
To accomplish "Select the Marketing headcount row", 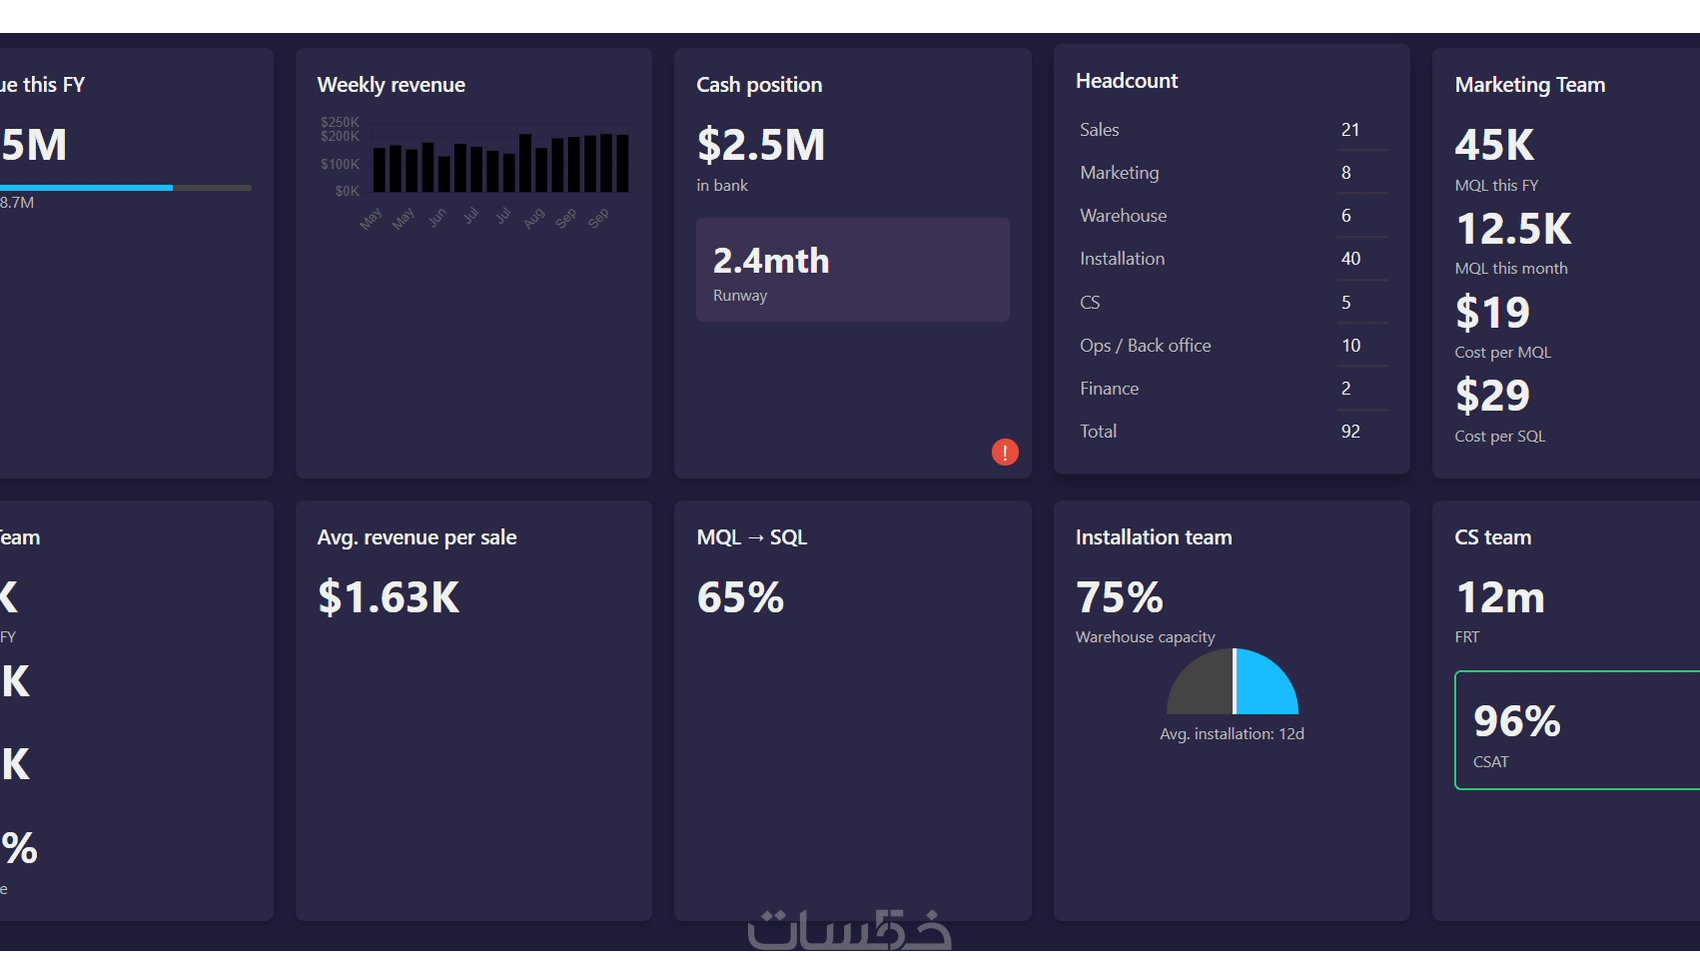I will click(x=1232, y=172).
